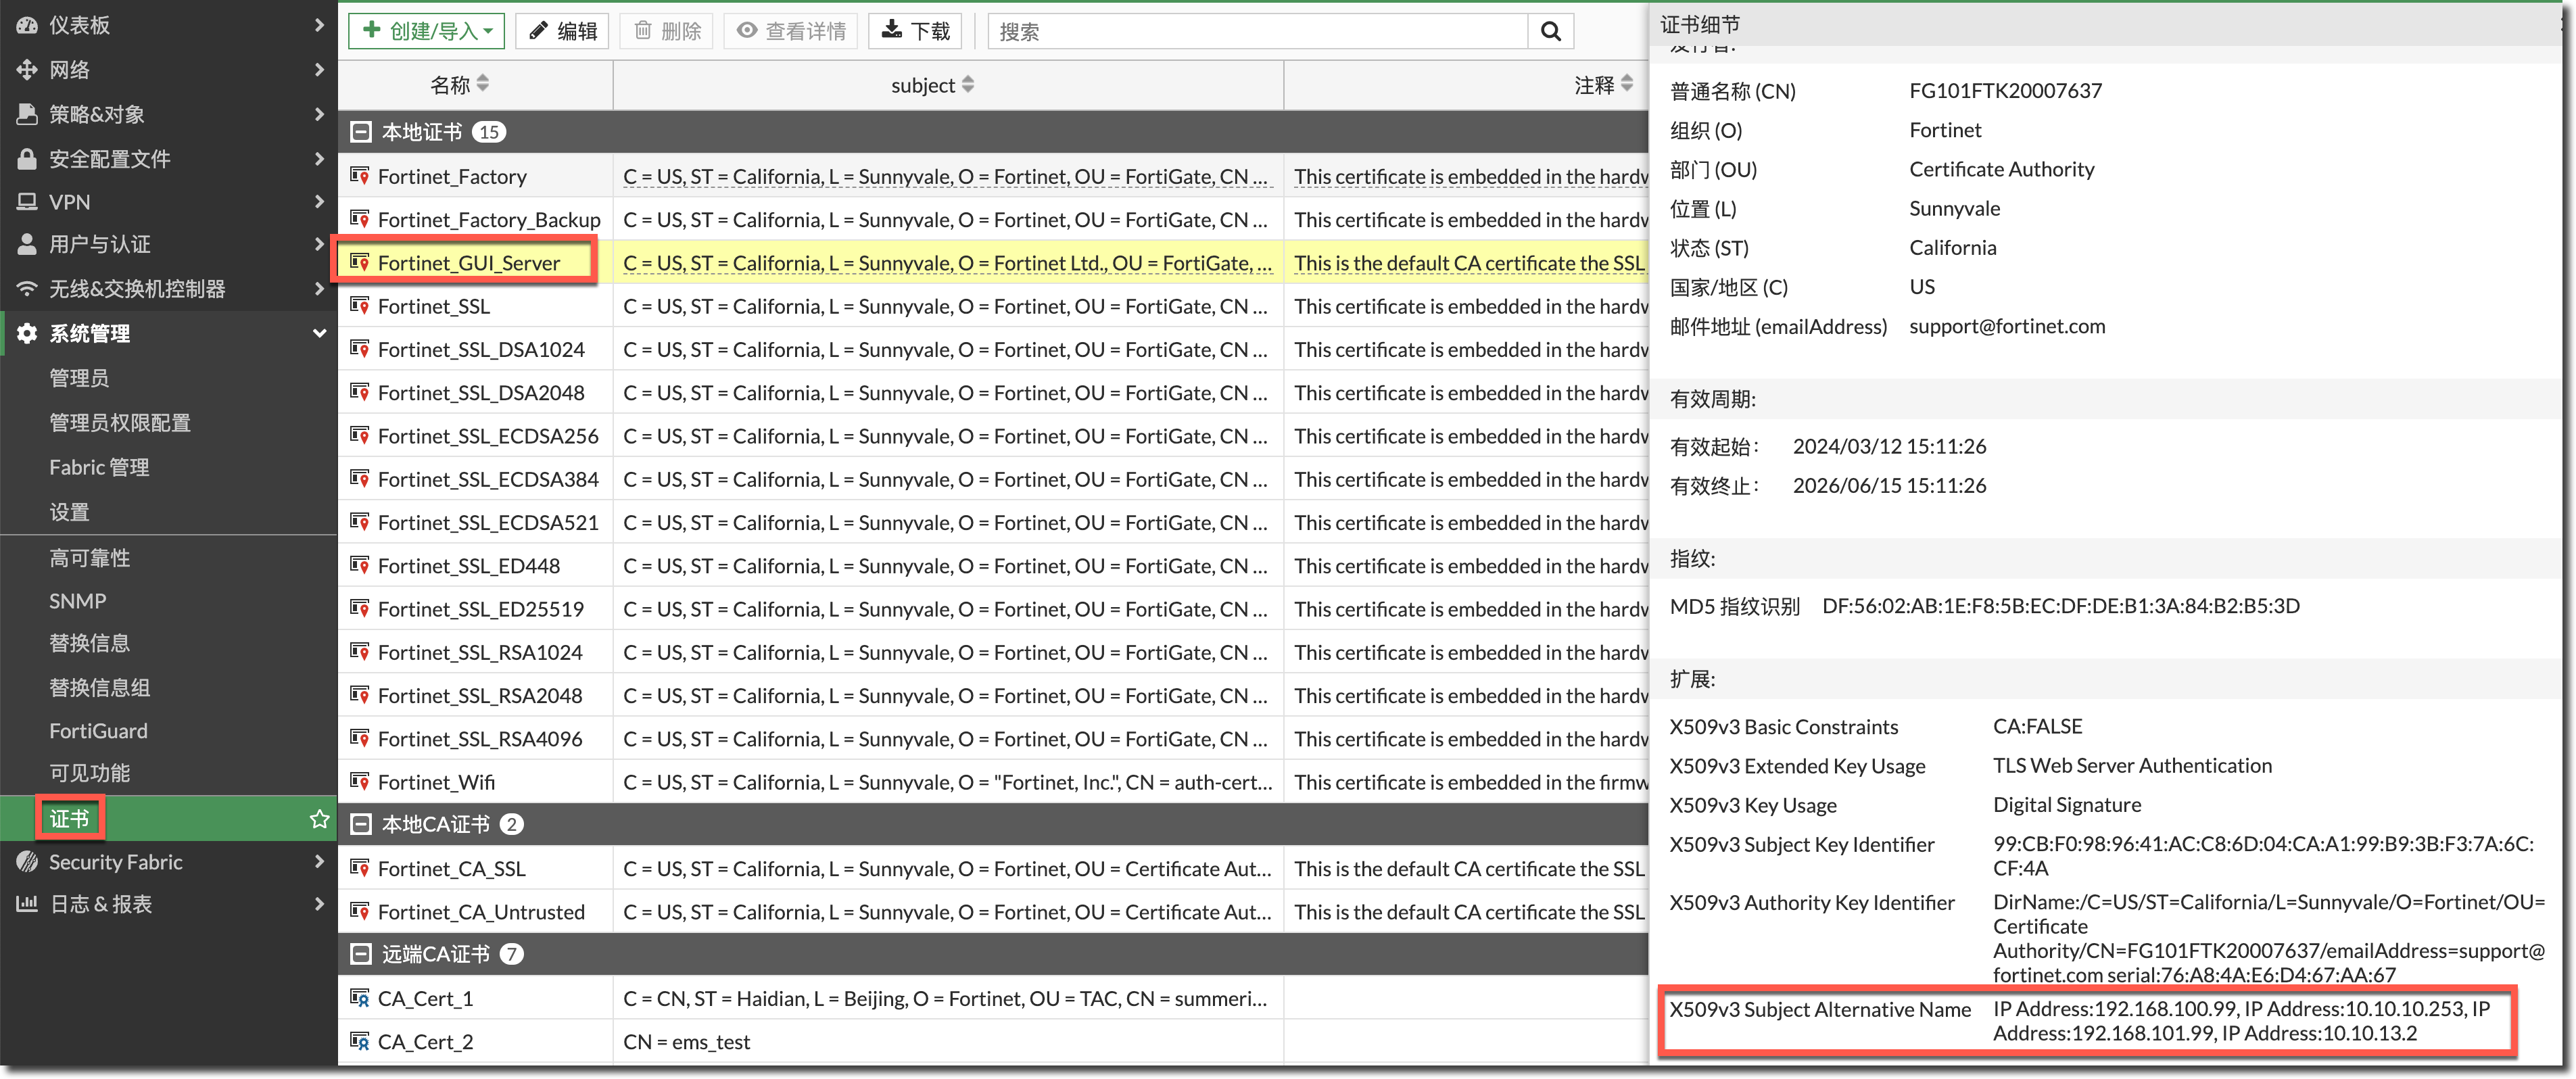Open the 创建/导入 dropdown

point(427,31)
